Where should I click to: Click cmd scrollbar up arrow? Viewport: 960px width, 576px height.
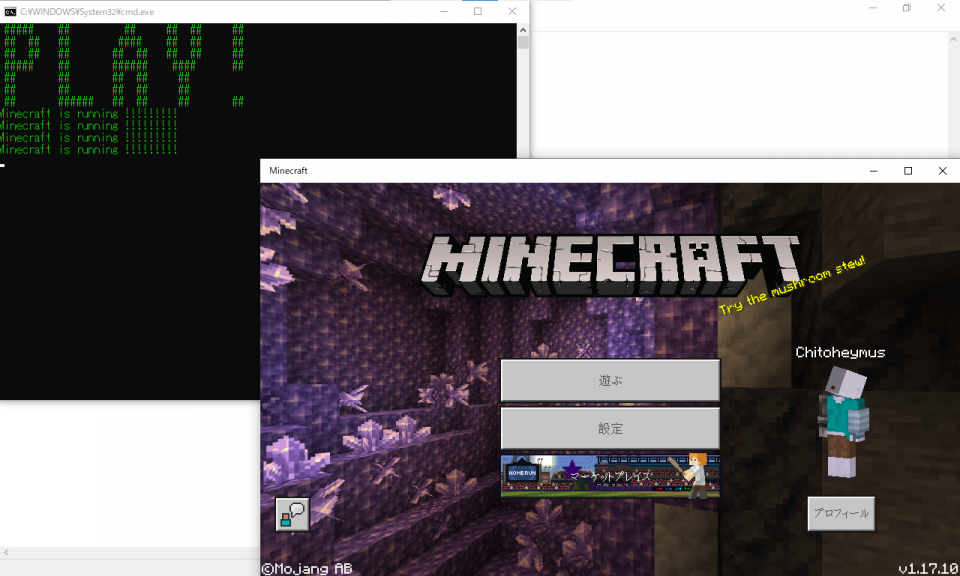(523, 29)
